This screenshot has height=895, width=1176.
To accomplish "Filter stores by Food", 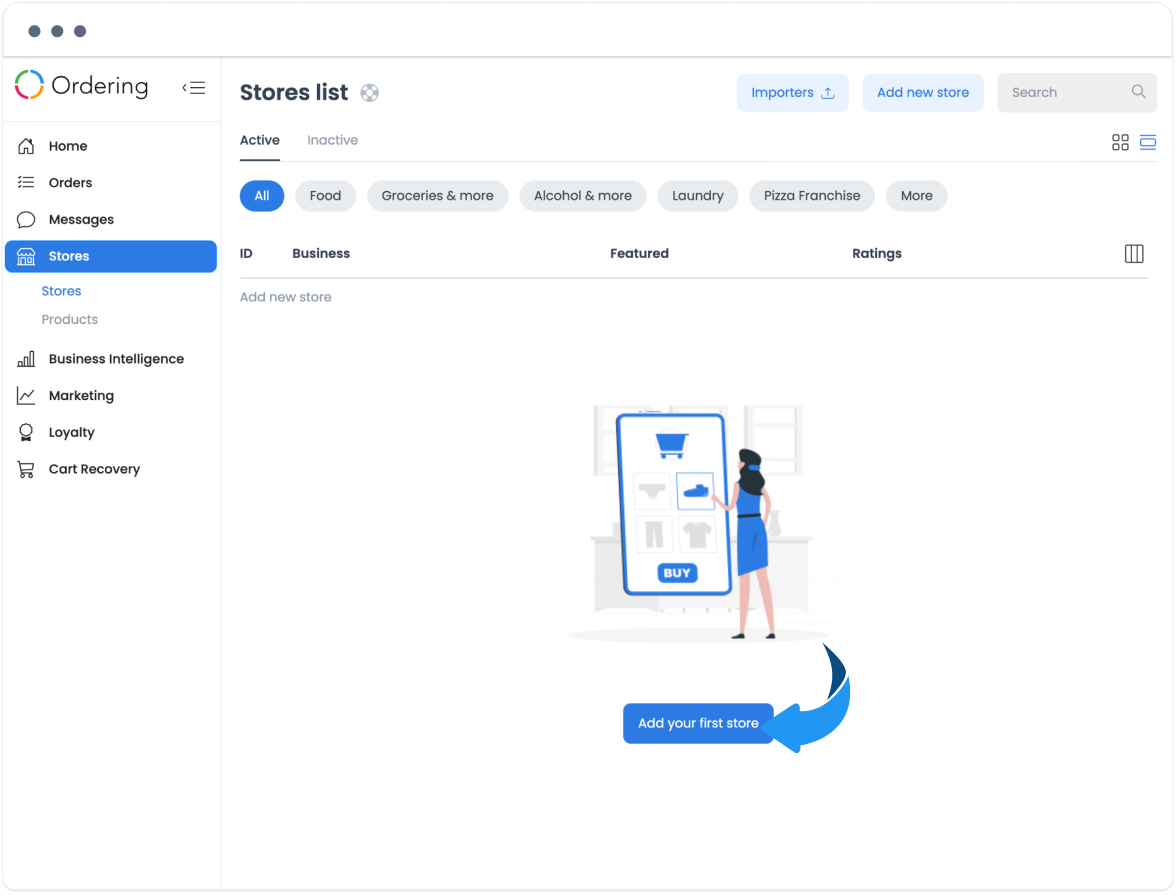I will [326, 196].
